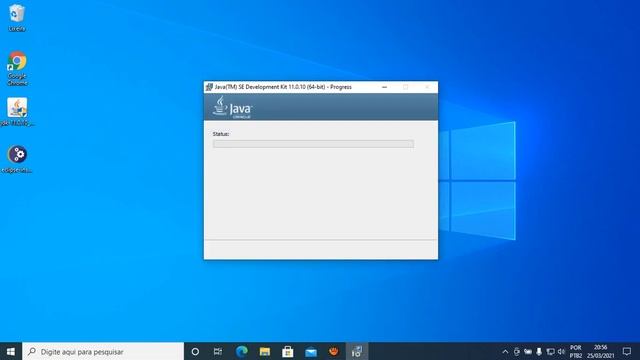Open the orange app pinned on taskbar
Viewport: 640px width, 360px height.
(334, 351)
